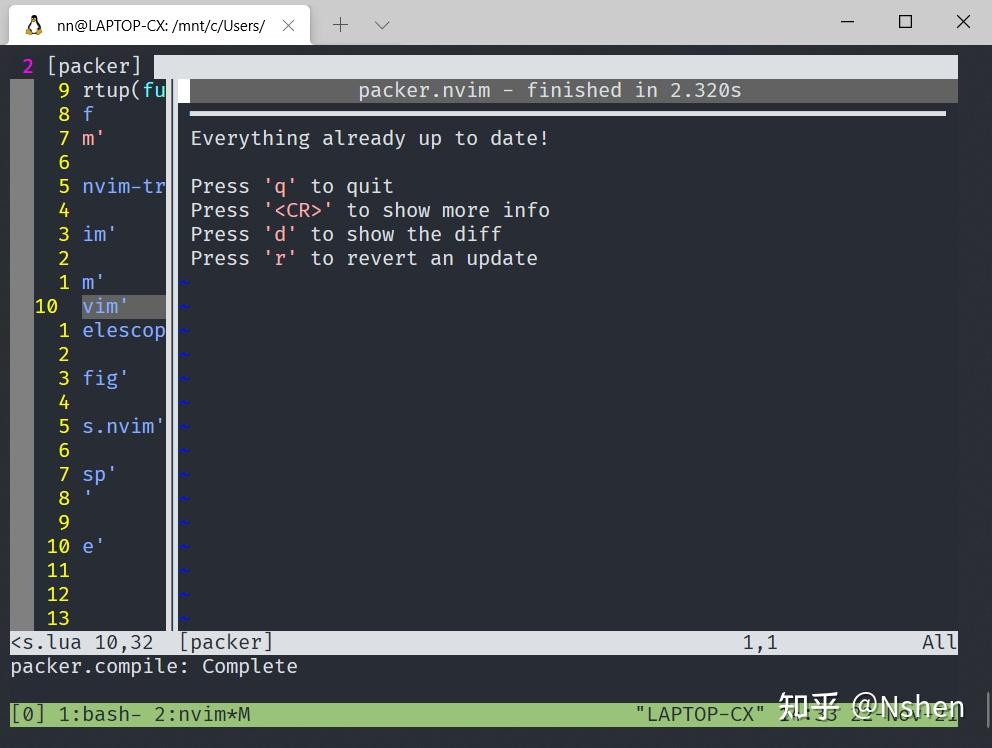Click the tmux session indicator [0]
Screen dimensions: 992x748
(27, 714)
